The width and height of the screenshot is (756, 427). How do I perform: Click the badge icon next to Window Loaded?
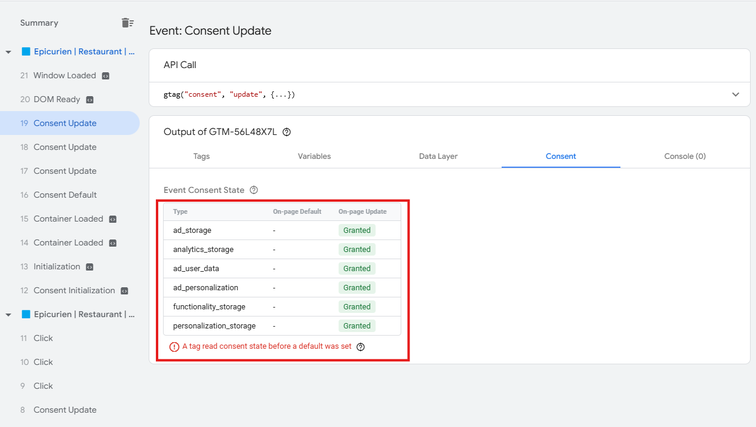click(106, 76)
